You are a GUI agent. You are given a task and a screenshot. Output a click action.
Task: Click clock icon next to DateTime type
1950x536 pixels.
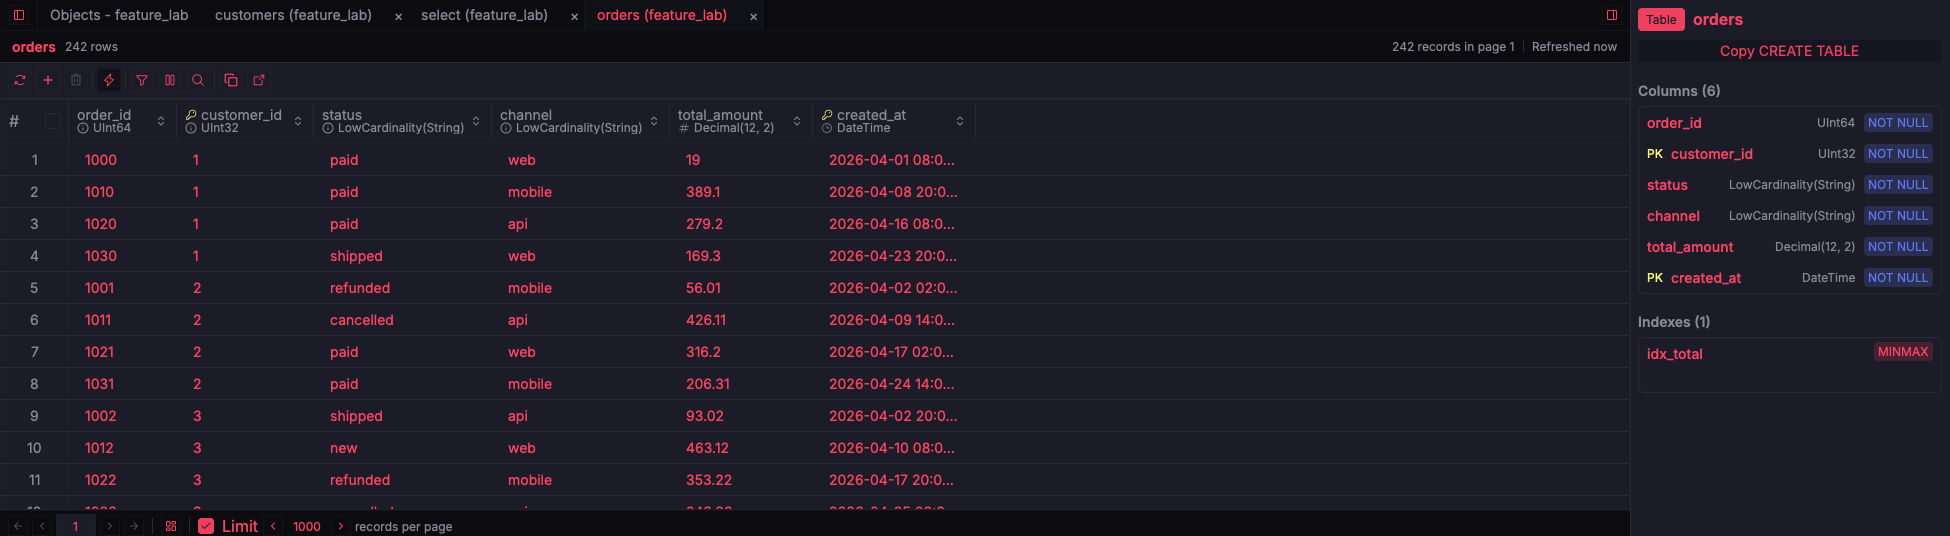tap(827, 128)
